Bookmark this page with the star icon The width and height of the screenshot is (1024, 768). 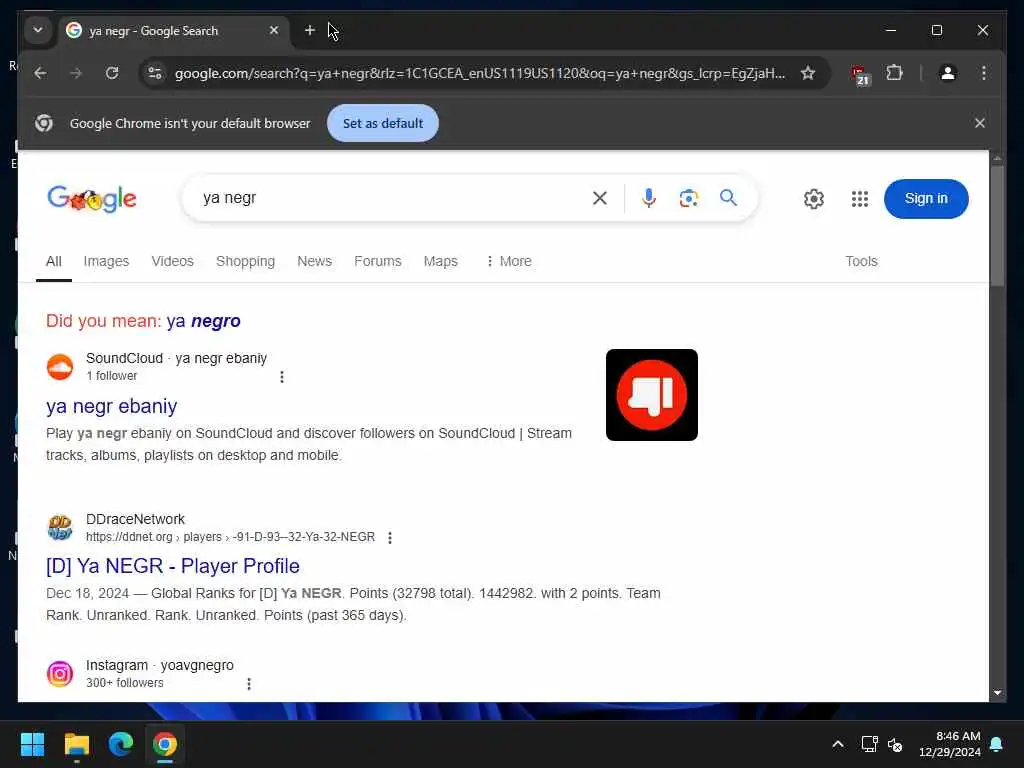click(x=808, y=73)
